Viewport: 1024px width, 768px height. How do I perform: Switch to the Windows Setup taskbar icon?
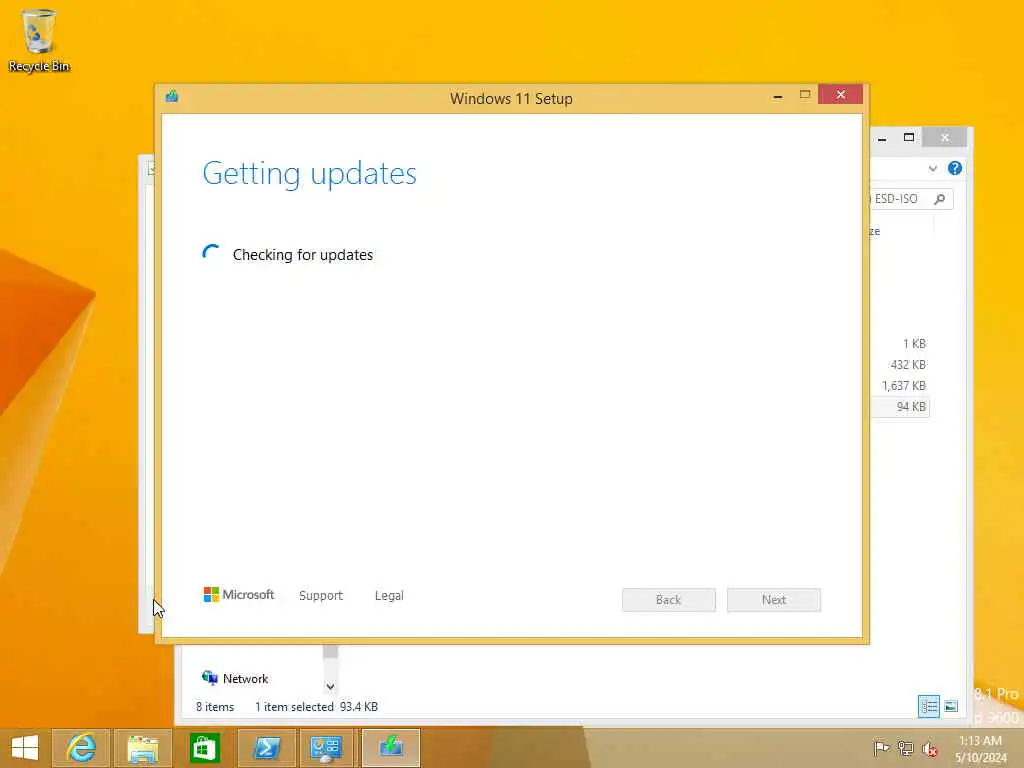(x=391, y=747)
